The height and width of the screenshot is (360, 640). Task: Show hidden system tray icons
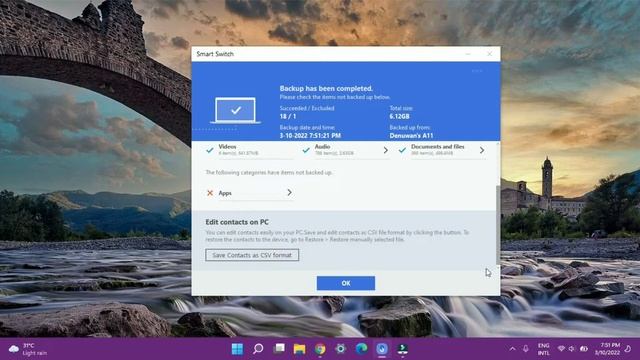(512, 349)
